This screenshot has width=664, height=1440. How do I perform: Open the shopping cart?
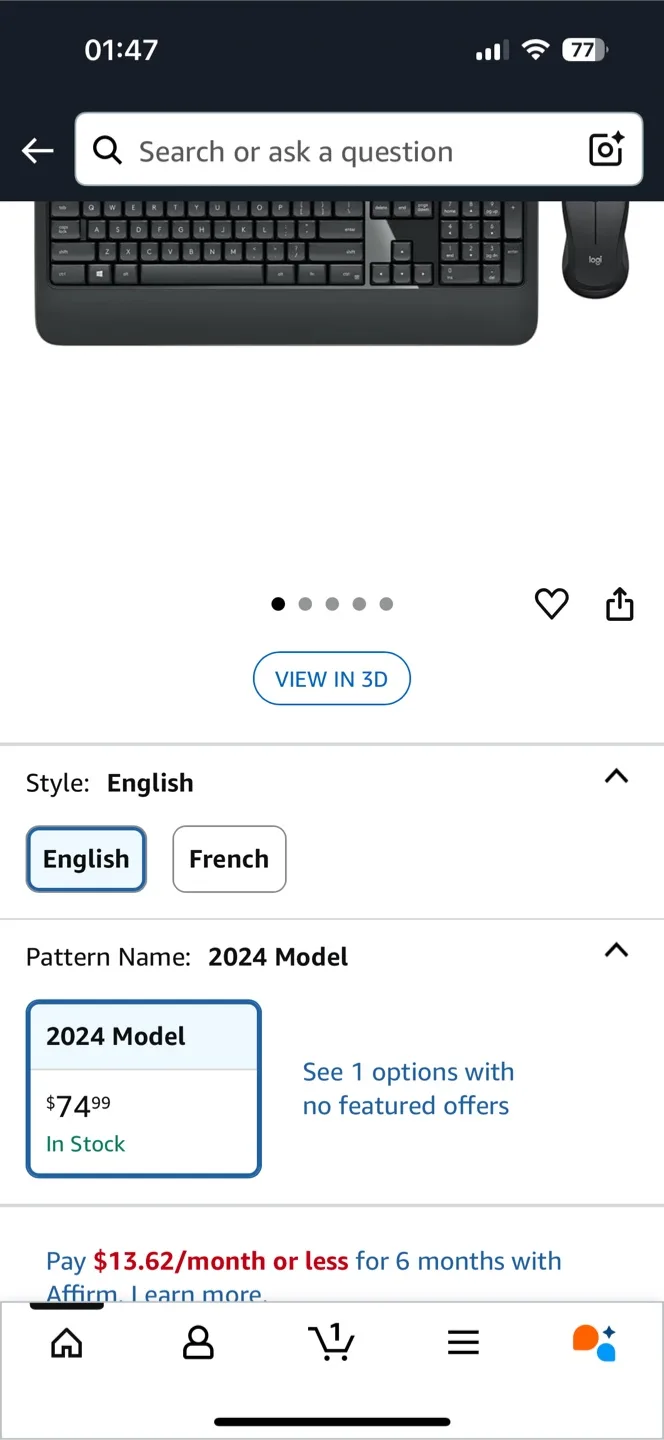click(332, 1343)
